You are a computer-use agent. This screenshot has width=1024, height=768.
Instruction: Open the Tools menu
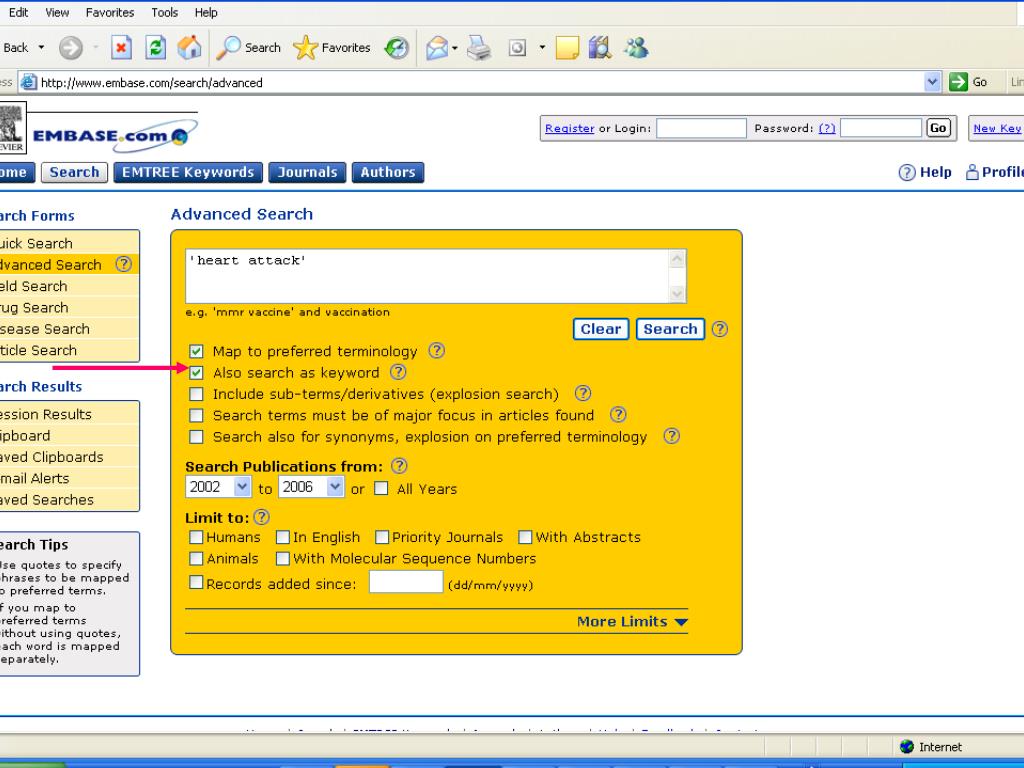(165, 12)
